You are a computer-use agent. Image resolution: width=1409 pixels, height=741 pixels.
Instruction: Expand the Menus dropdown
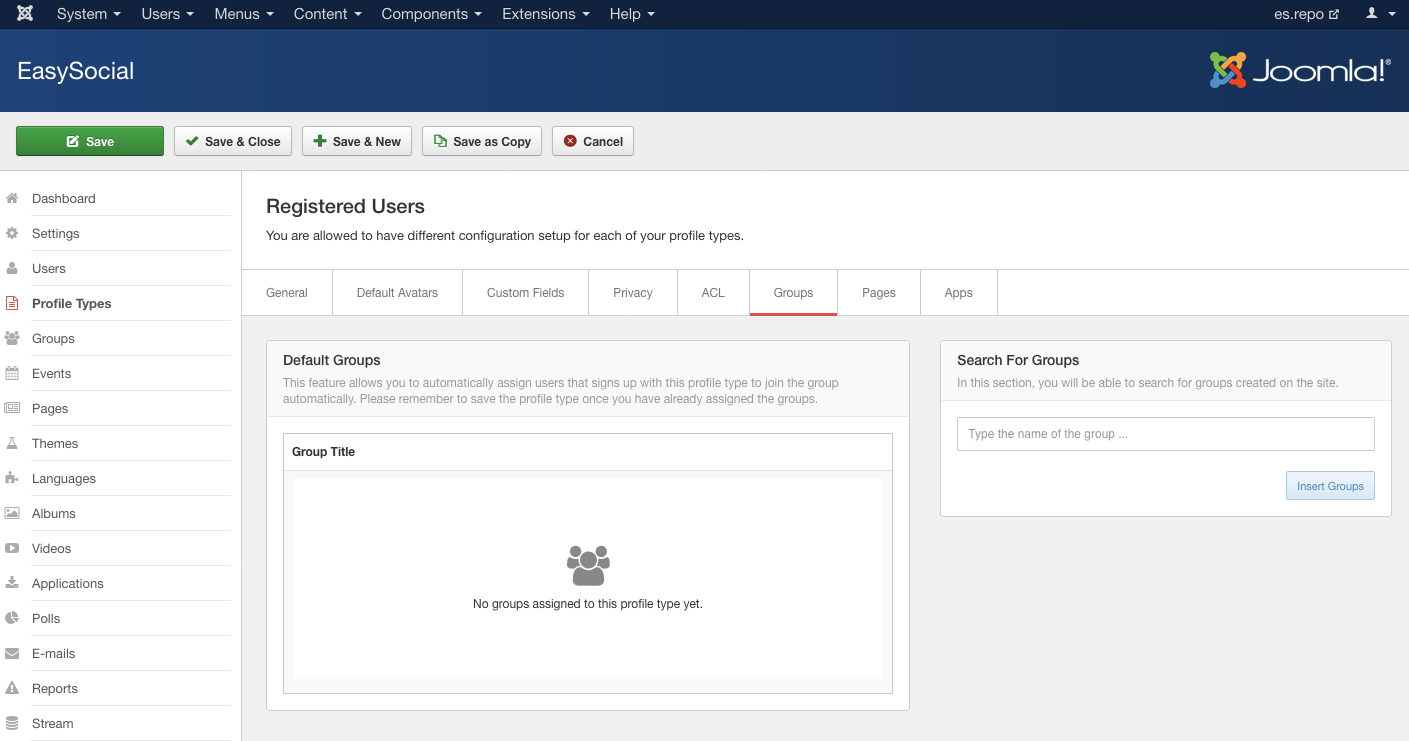[x=244, y=14]
